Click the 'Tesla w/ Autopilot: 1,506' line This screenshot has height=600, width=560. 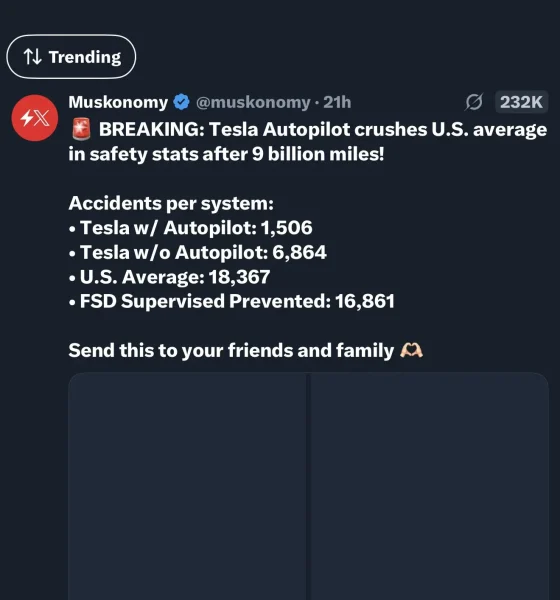pyautogui.click(x=191, y=228)
